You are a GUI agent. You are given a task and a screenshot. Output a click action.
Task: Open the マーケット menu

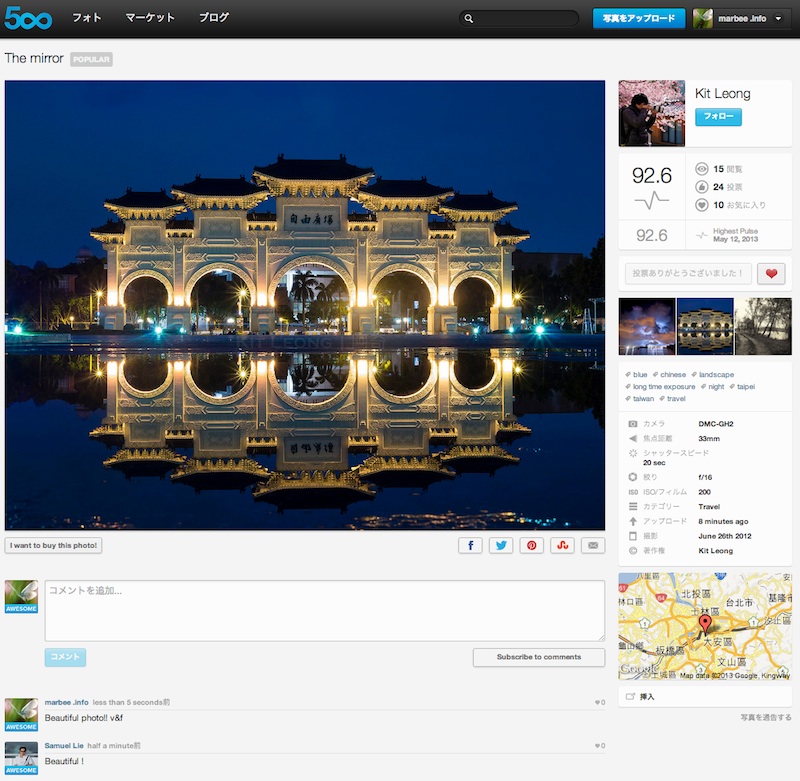150,18
